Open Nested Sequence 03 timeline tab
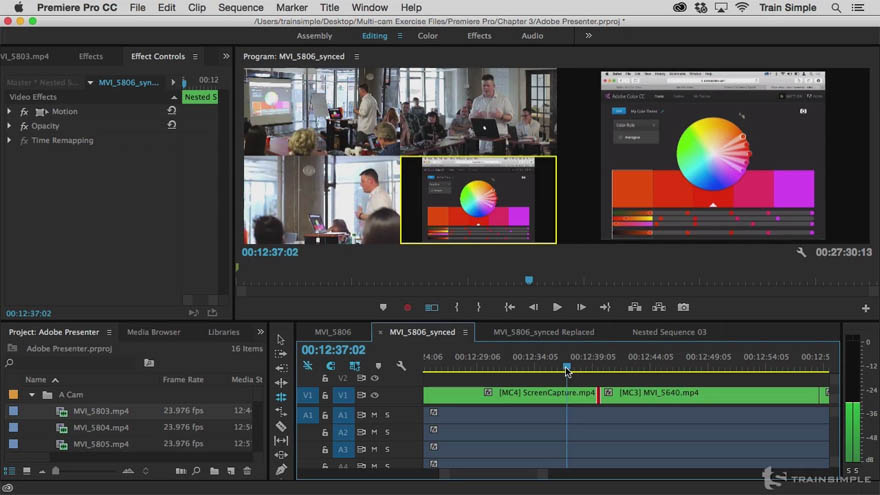The height and width of the screenshot is (495, 880). pyautogui.click(x=669, y=332)
